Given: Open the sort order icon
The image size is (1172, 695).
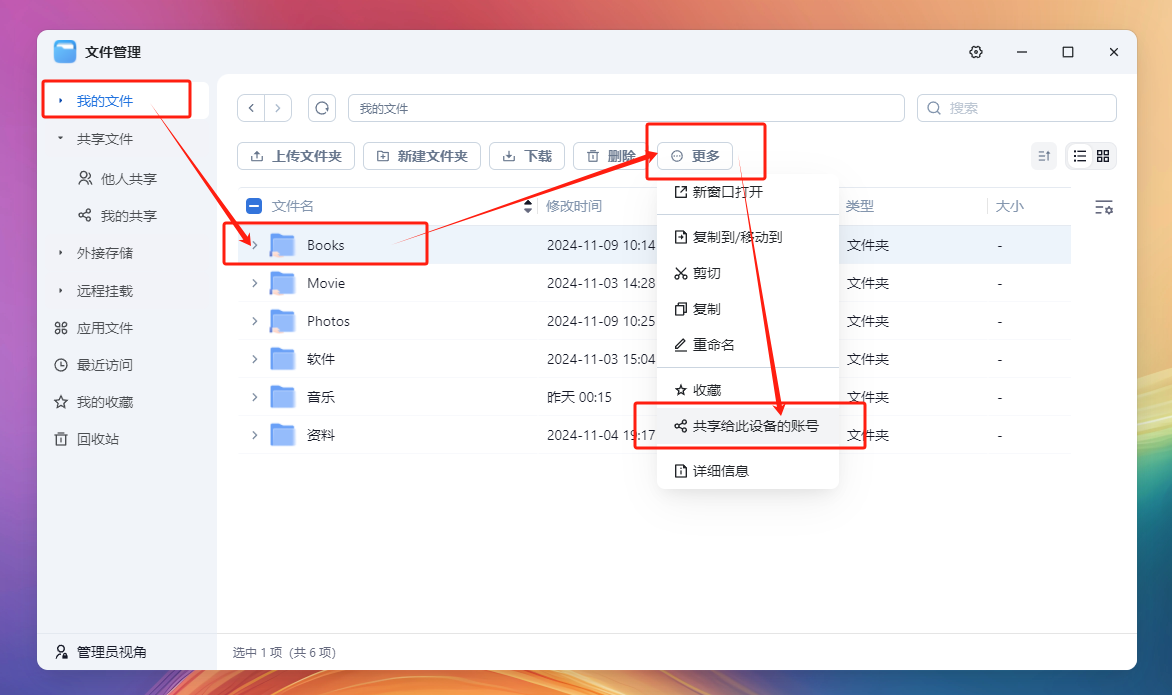Looking at the screenshot, I should [x=1043, y=156].
